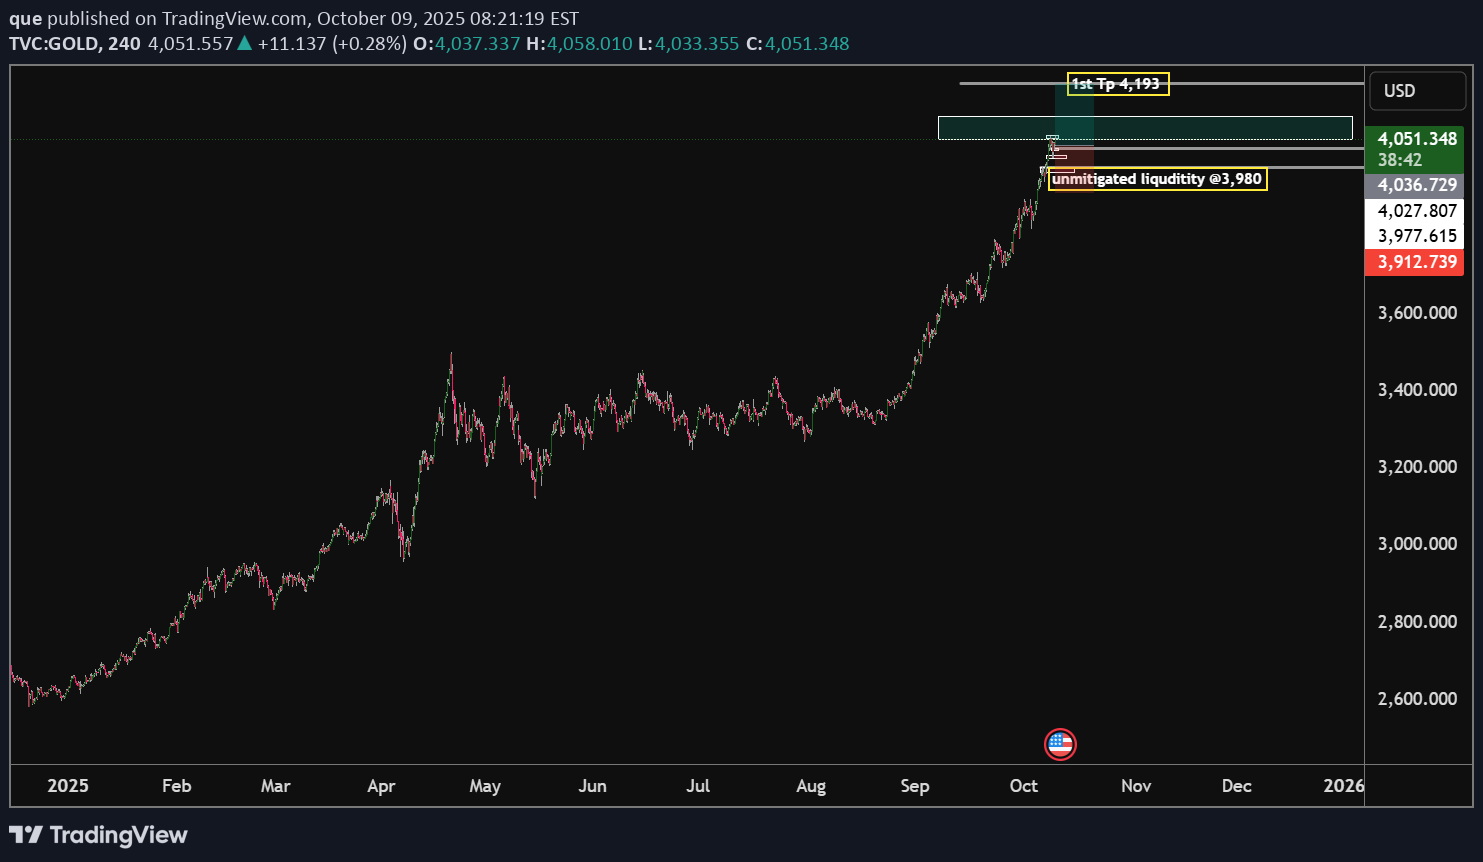Click the green 4,051.348 current price tag
Screen dimensions: 1483x862
1415,140
